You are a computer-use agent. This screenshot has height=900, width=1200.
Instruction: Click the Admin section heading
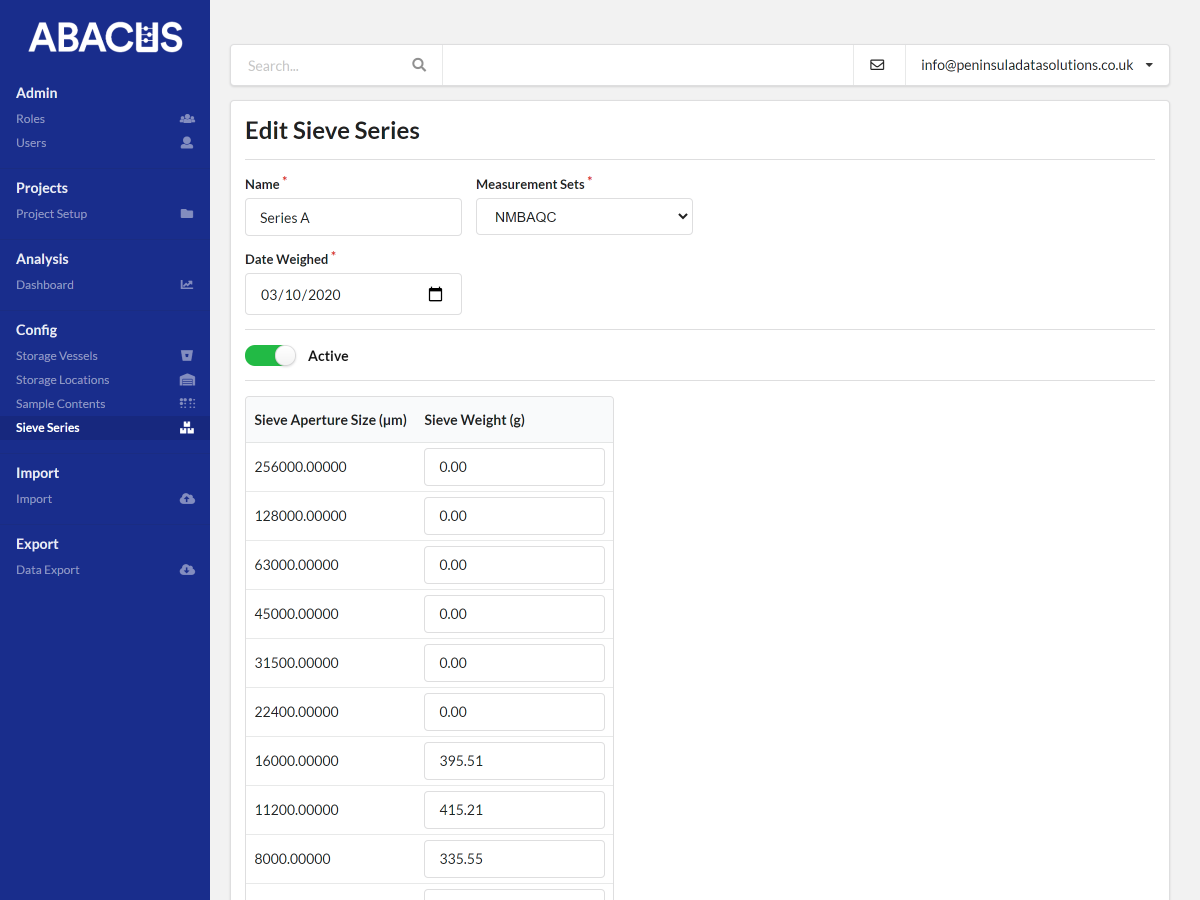[x=37, y=93]
